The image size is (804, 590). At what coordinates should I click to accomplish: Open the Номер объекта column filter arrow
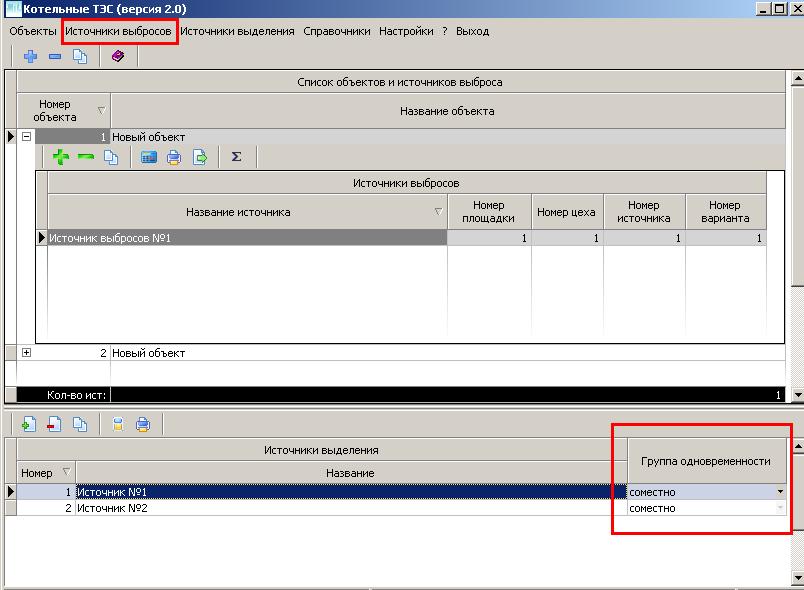101,110
